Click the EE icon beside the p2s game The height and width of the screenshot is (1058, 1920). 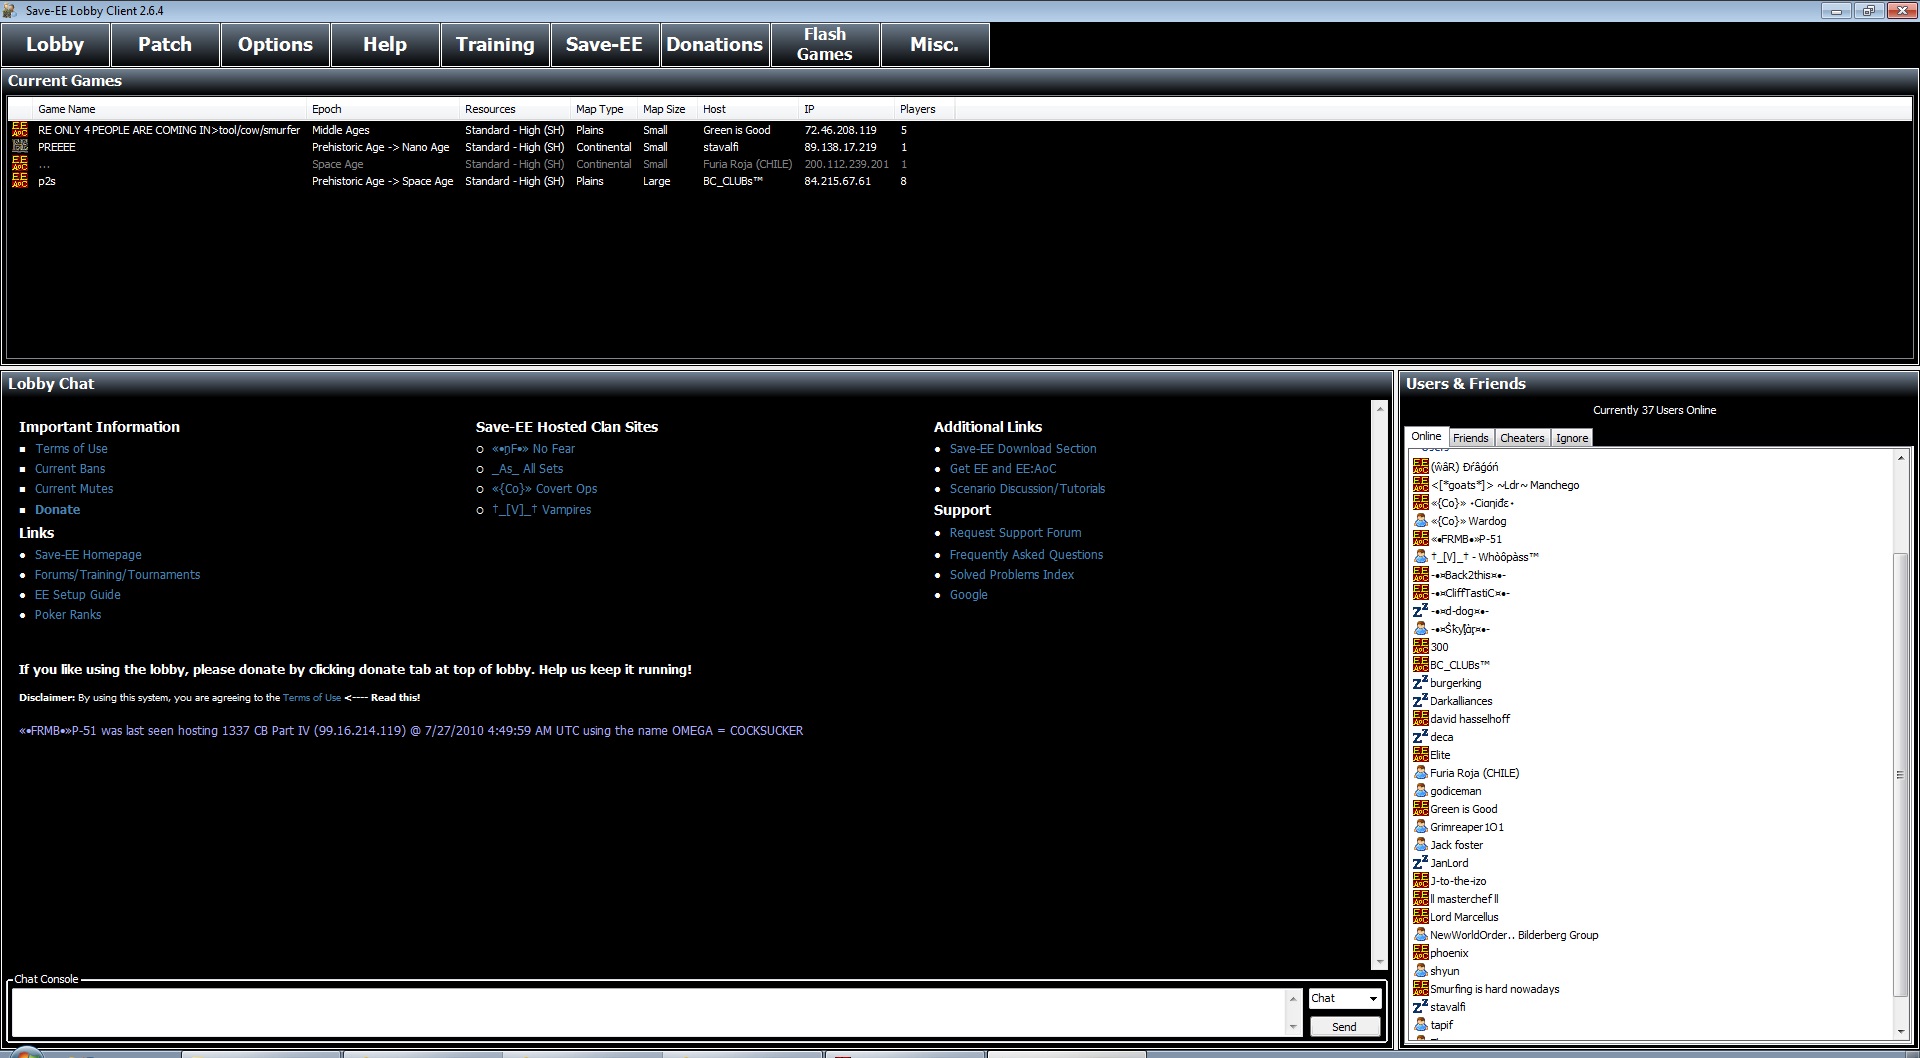pos(20,181)
